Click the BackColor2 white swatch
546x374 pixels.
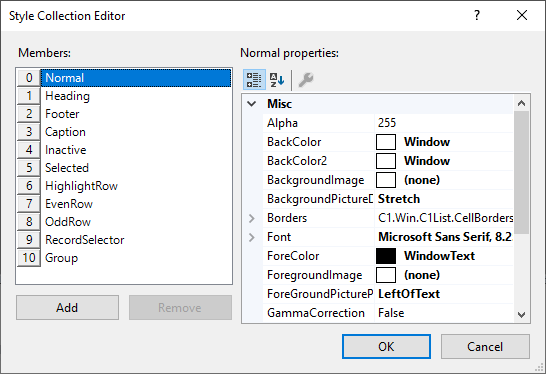(x=386, y=161)
